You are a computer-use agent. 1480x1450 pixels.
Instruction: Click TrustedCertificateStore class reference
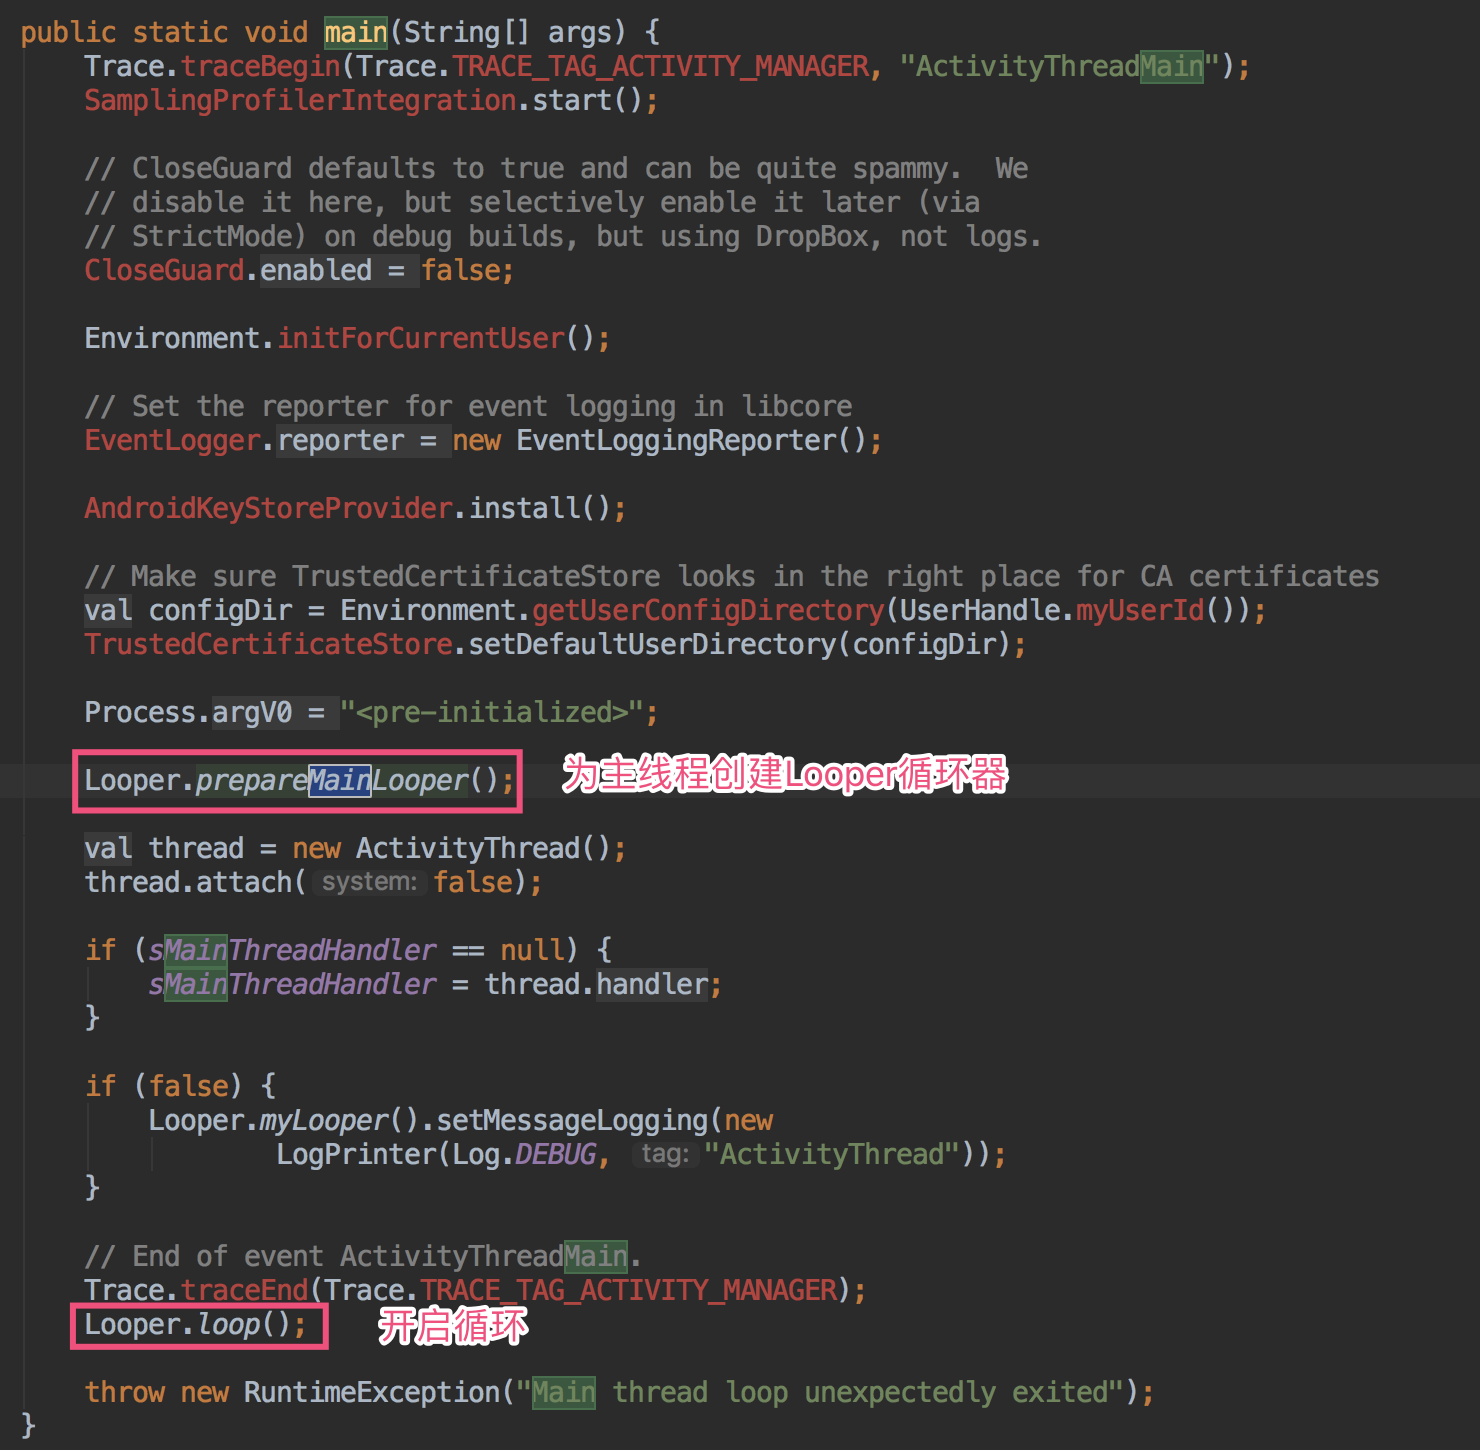coord(268,644)
